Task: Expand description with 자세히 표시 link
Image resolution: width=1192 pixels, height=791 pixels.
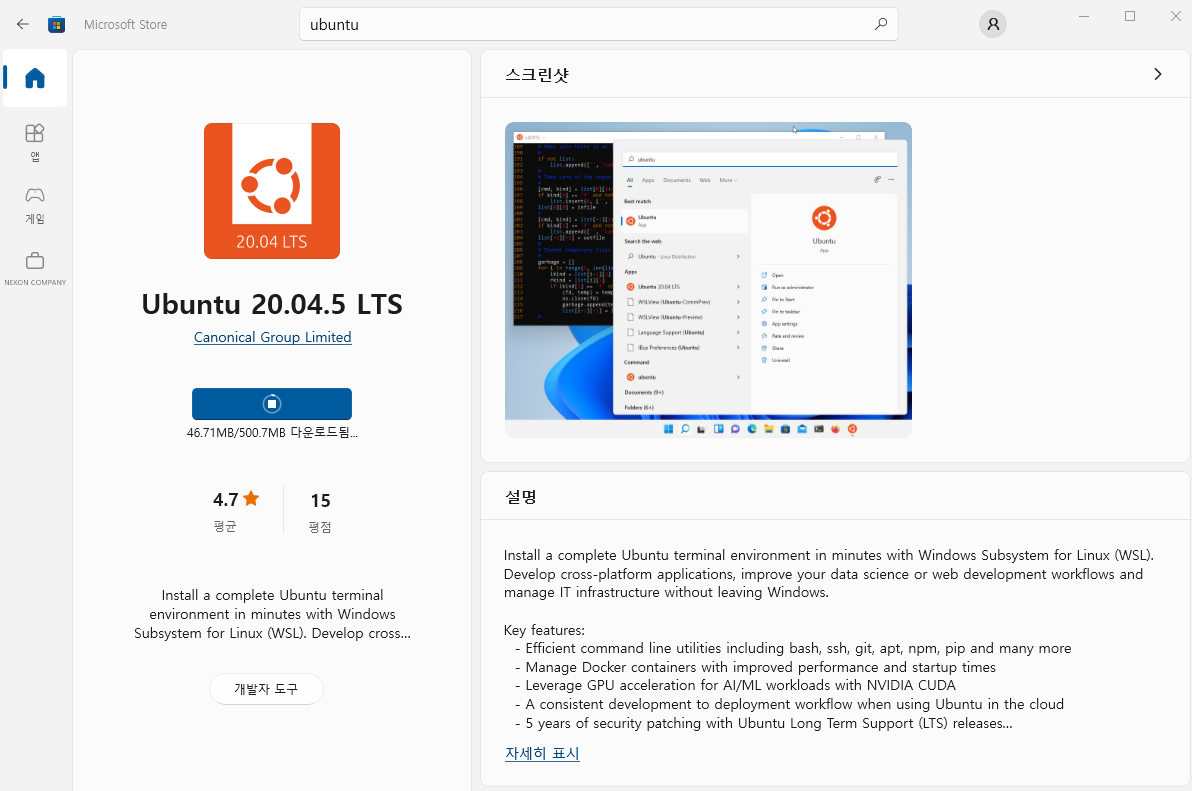Action: point(542,753)
